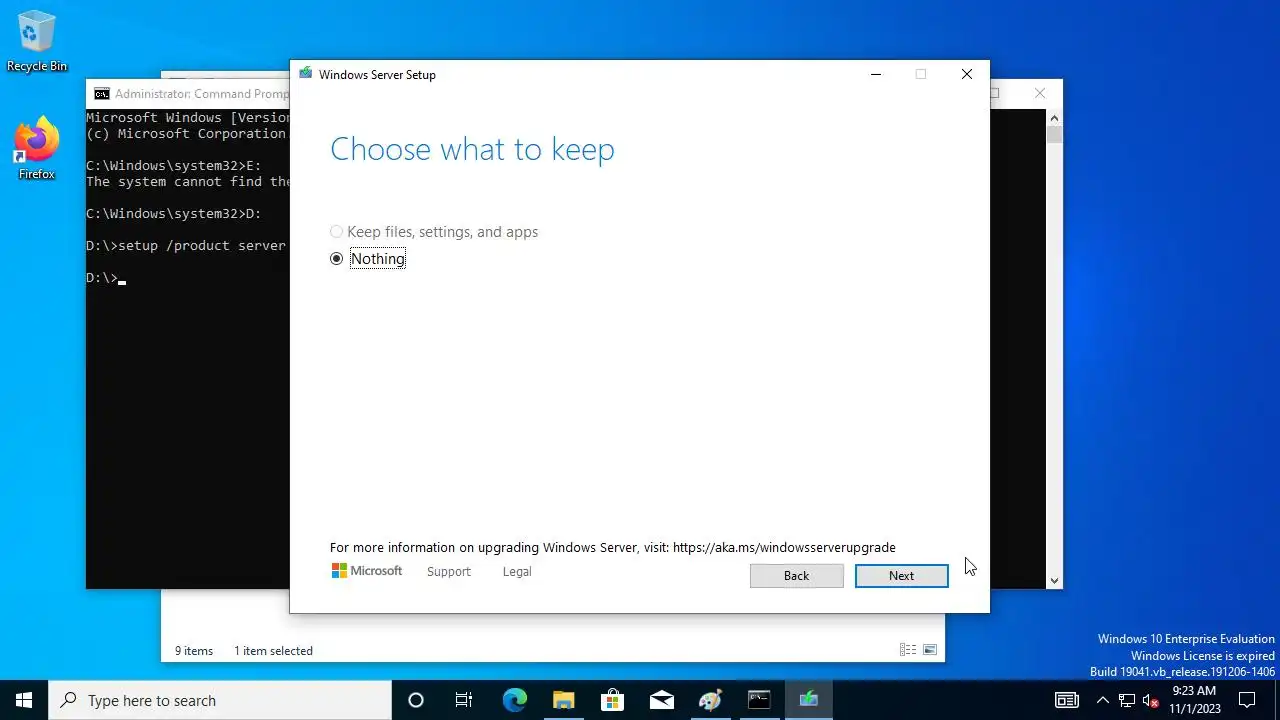This screenshot has height=720, width=1280.
Task: Minimize the Windows Server Setup window
Action: (x=876, y=74)
